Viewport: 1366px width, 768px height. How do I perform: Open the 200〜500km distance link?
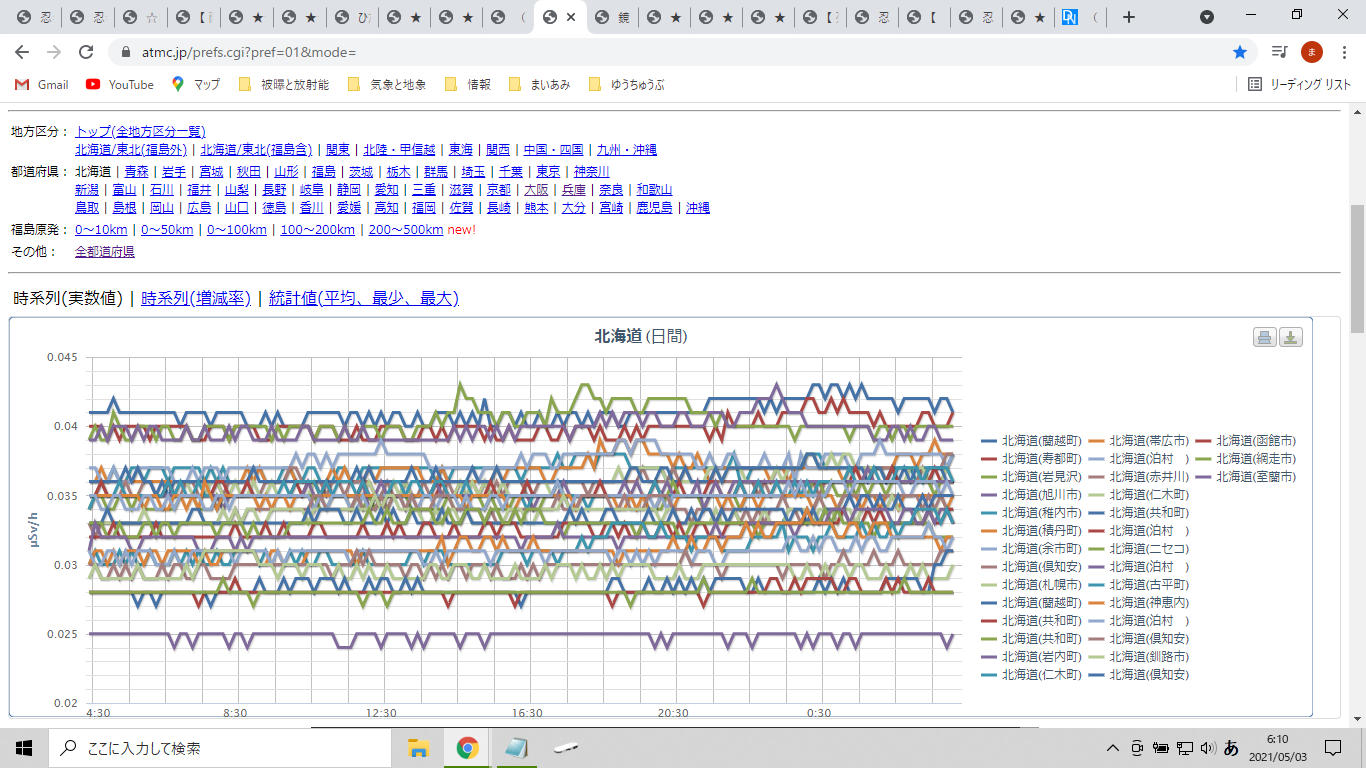pyautogui.click(x=406, y=230)
